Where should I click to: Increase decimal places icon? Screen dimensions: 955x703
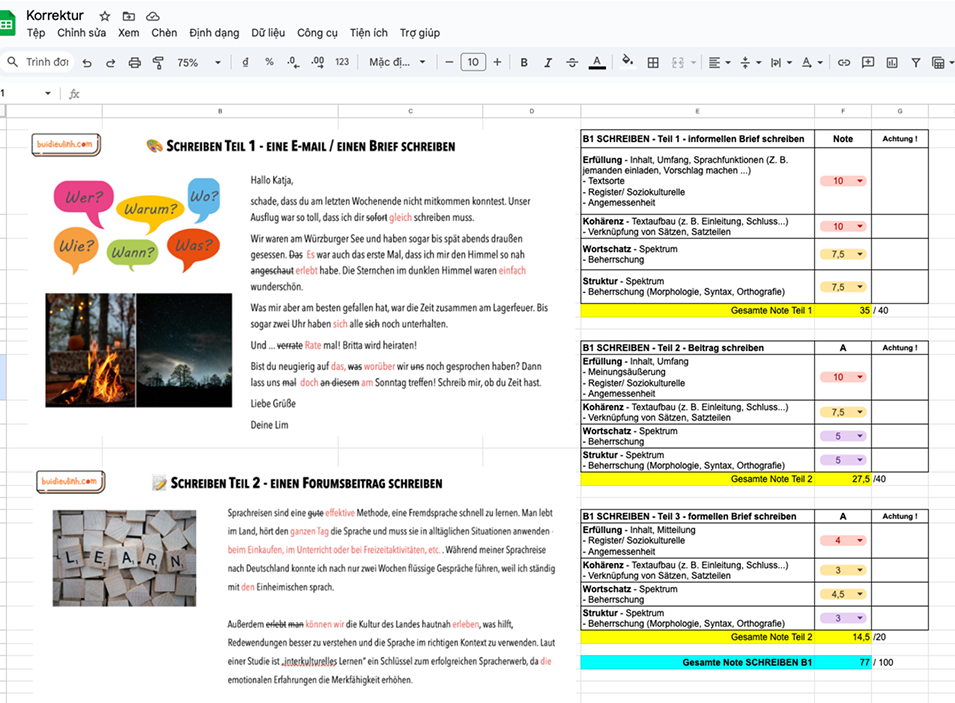[317, 62]
